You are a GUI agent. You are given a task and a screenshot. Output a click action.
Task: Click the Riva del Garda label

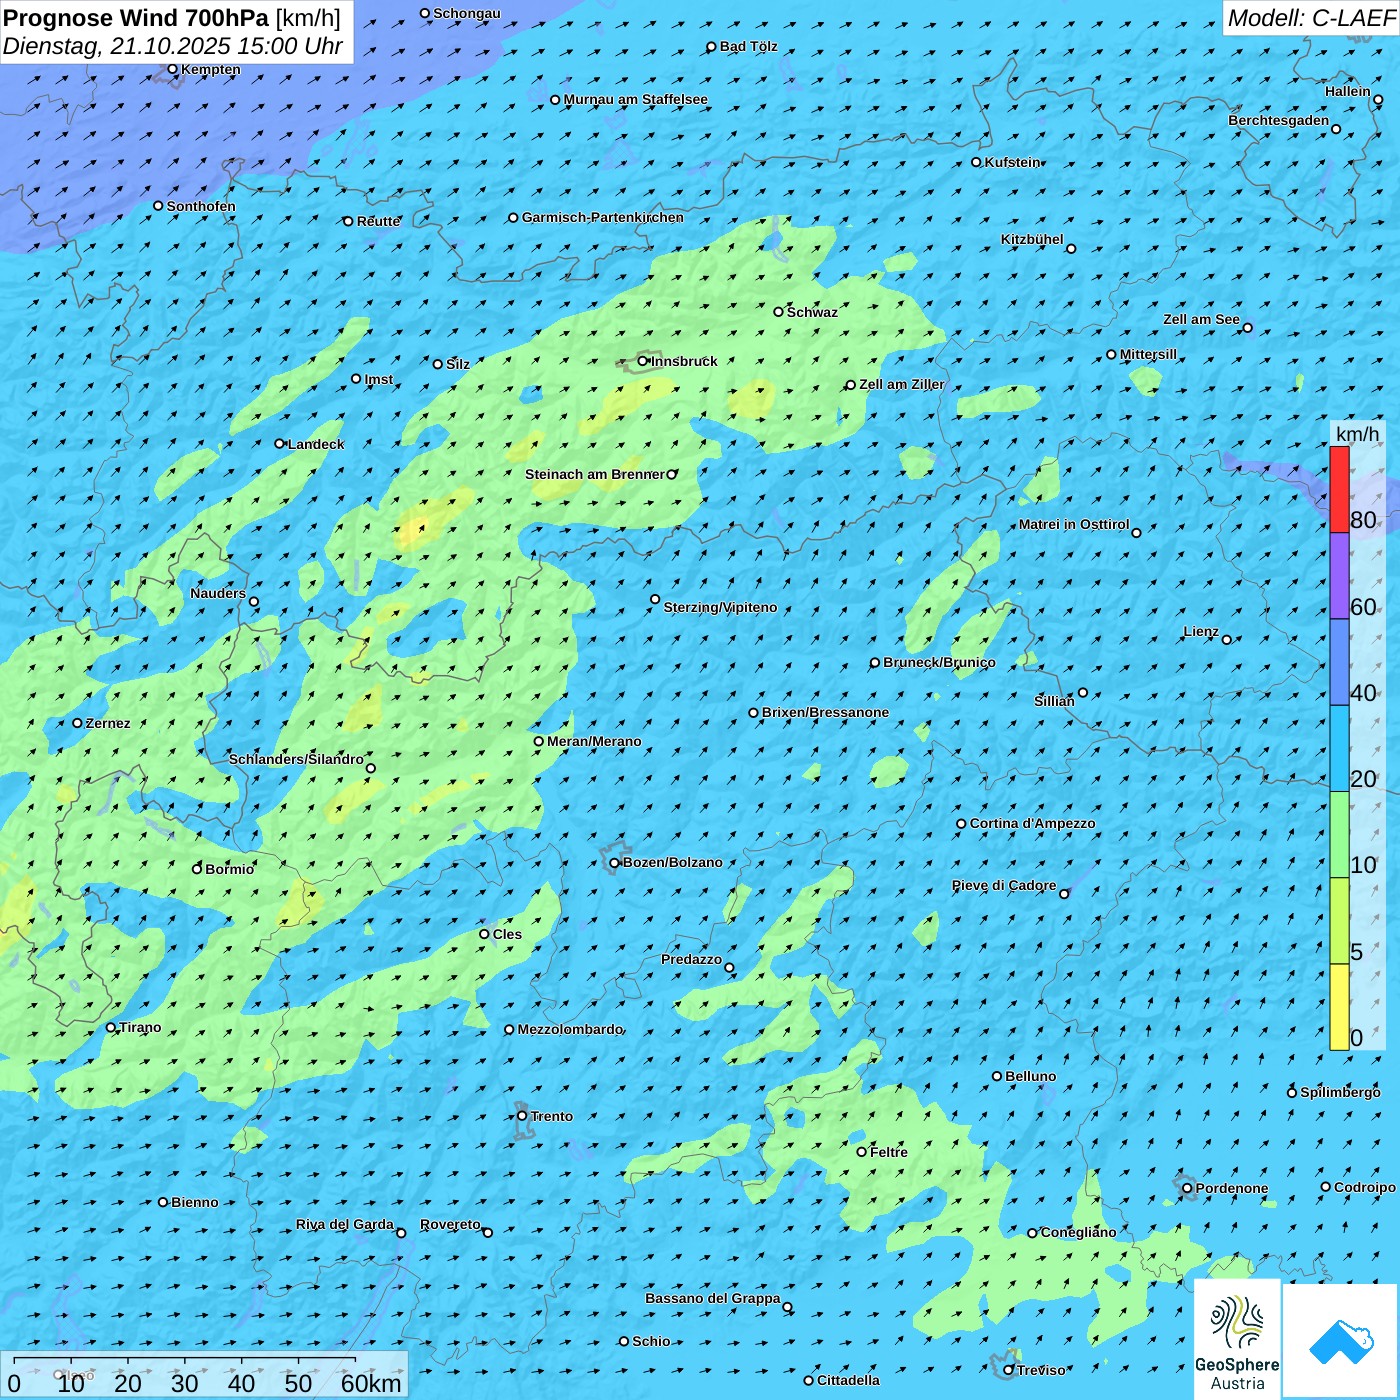point(345,1224)
